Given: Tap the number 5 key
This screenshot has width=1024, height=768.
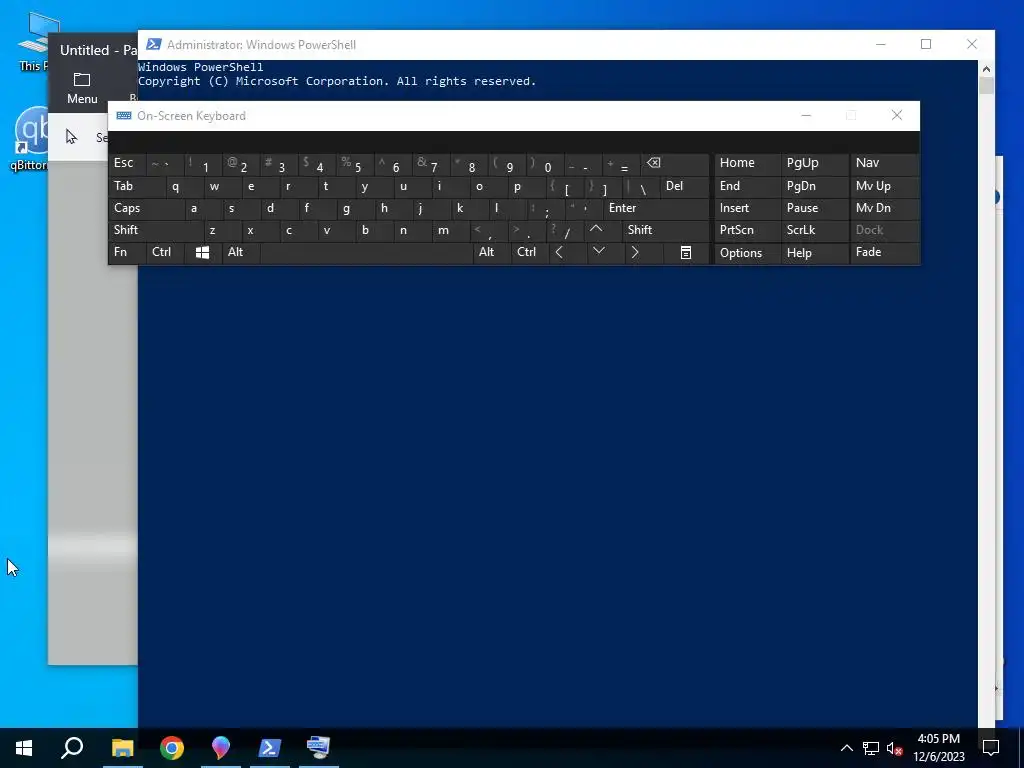Looking at the screenshot, I should coord(356,165).
